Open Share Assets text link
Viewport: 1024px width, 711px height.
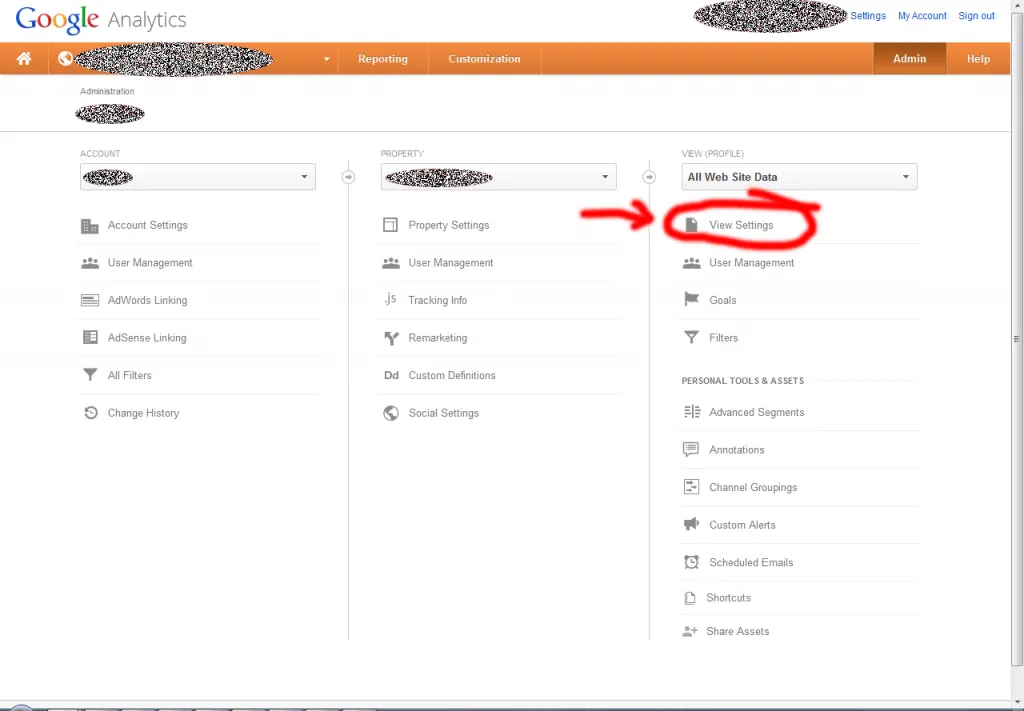[x=737, y=631]
